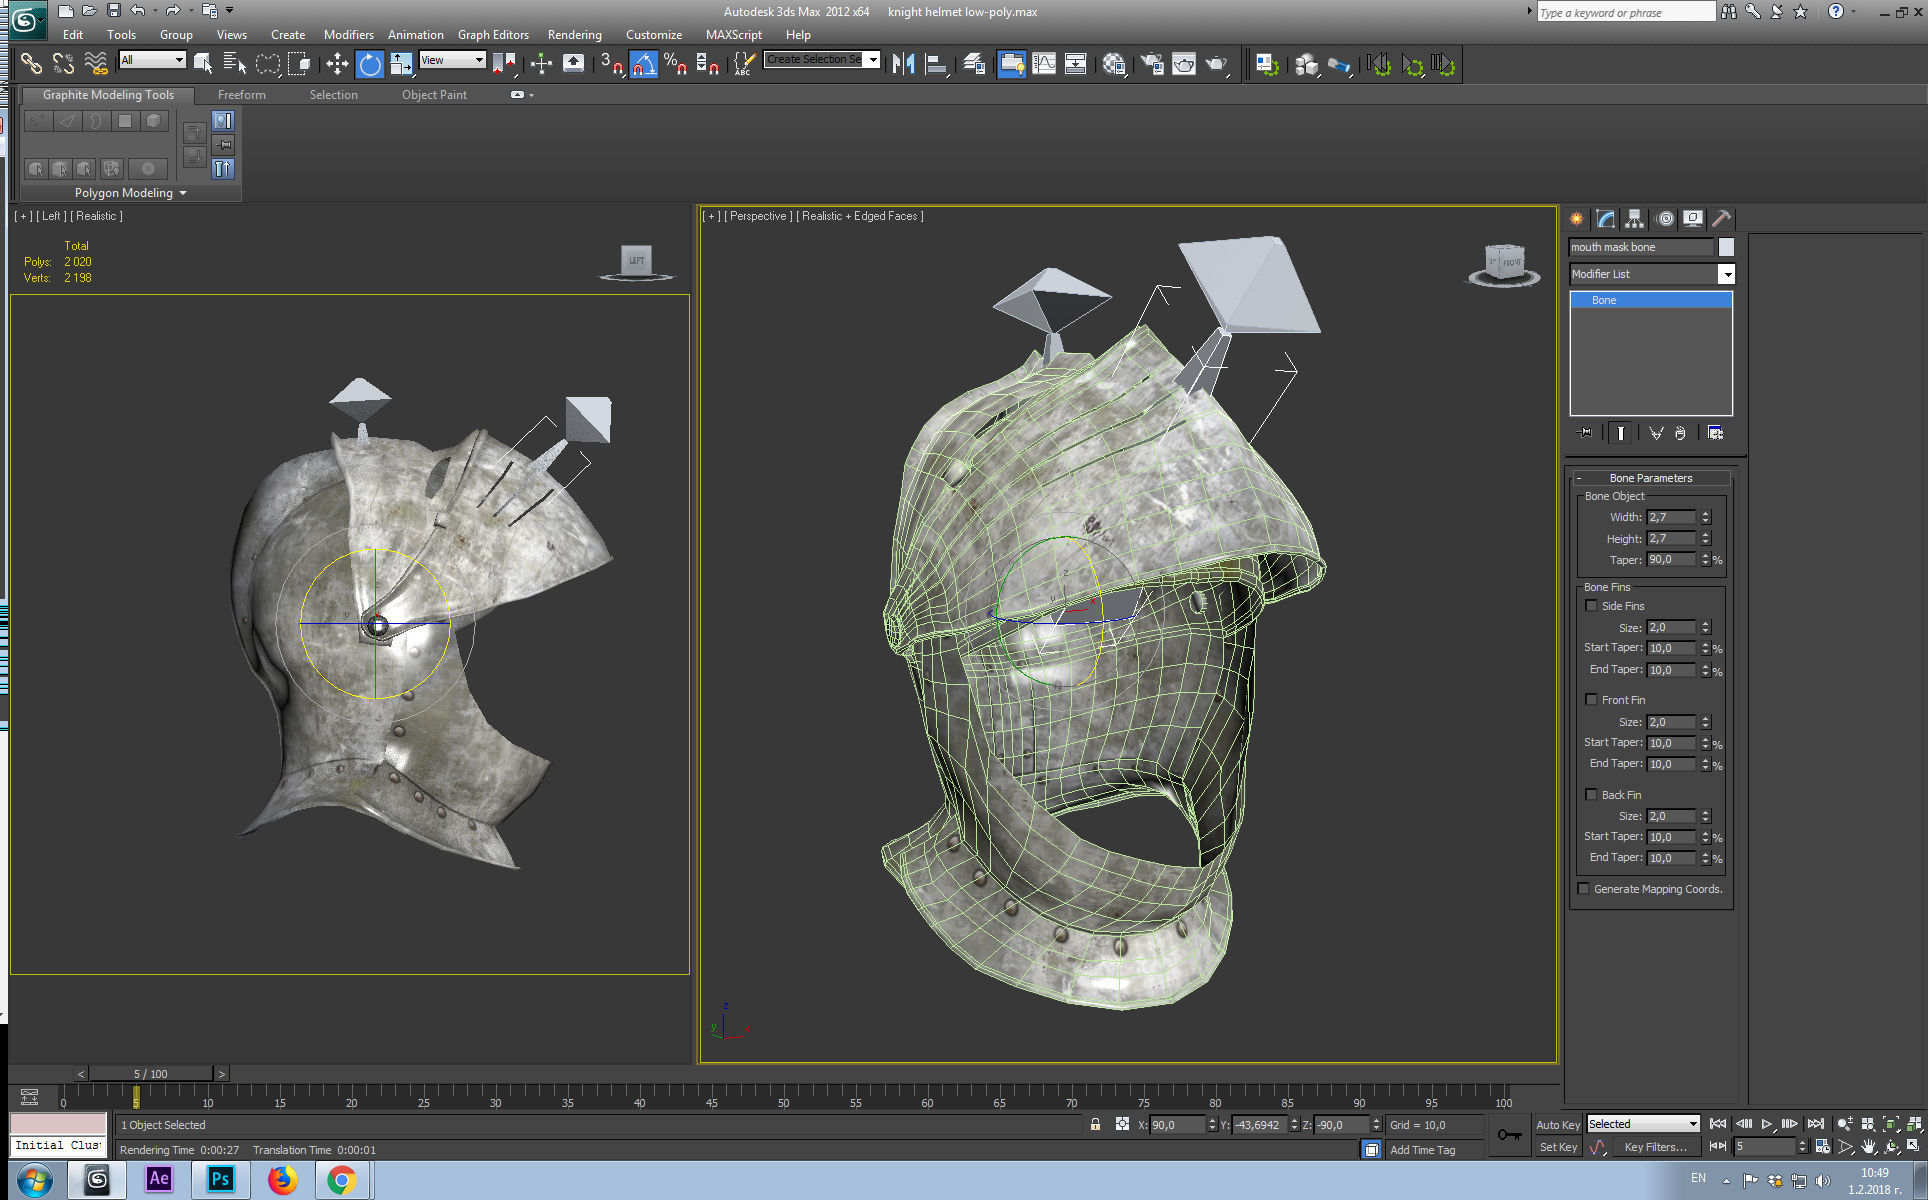
Task: Click the Render Production teapot icon
Action: coord(1216,64)
